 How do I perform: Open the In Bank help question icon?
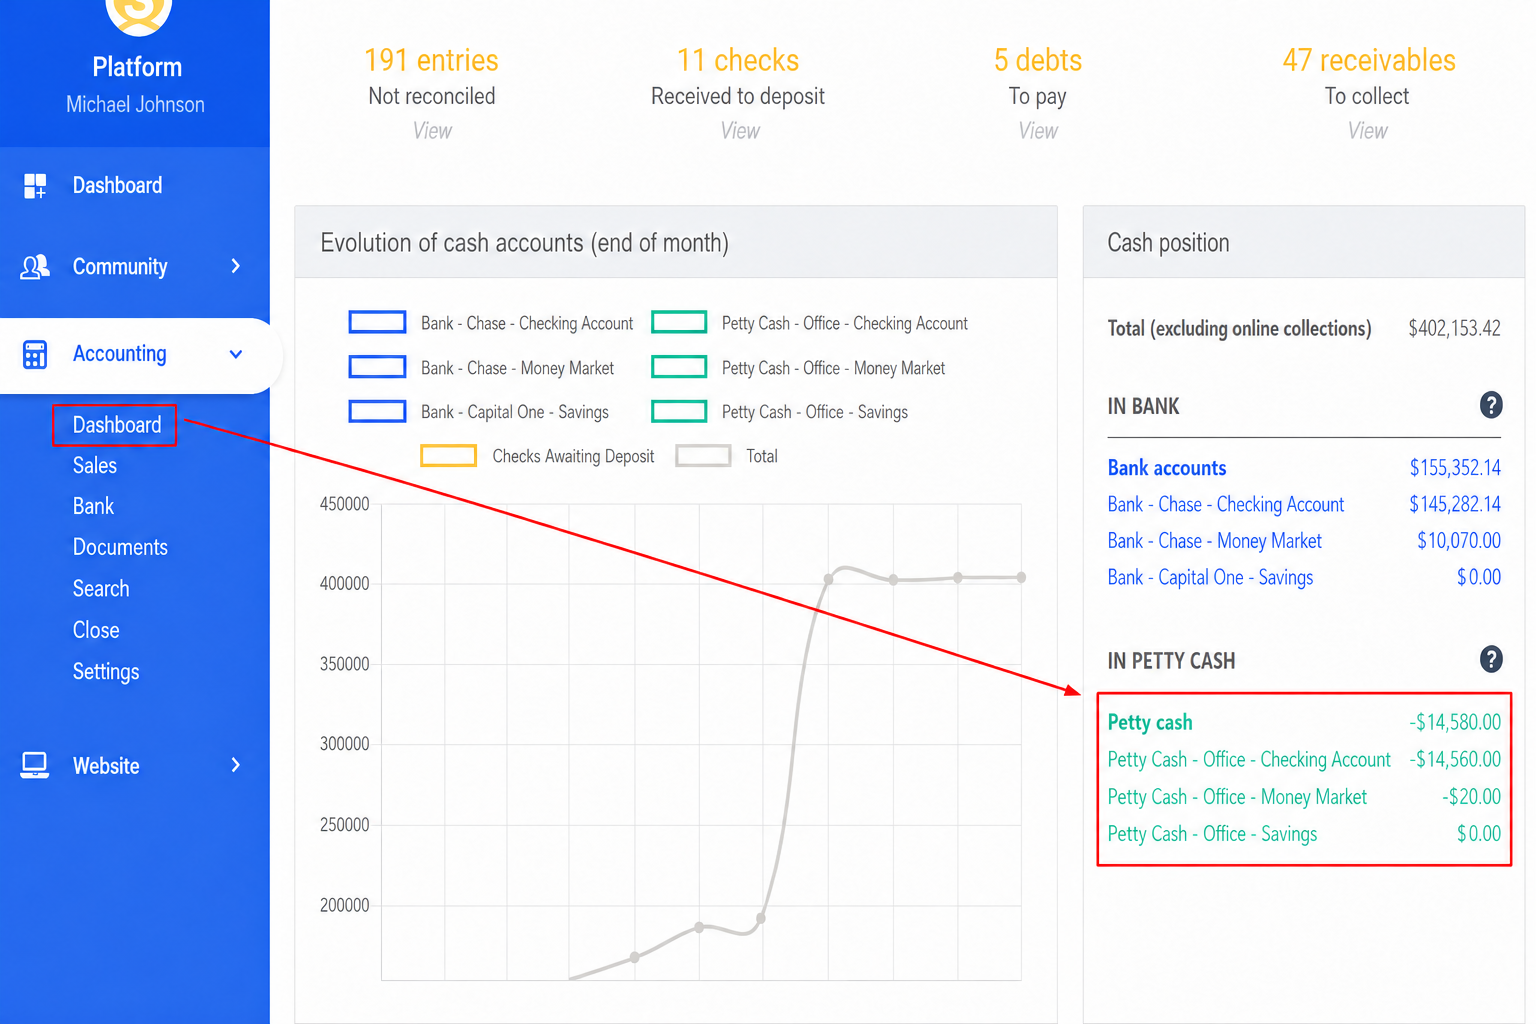(x=1491, y=405)
